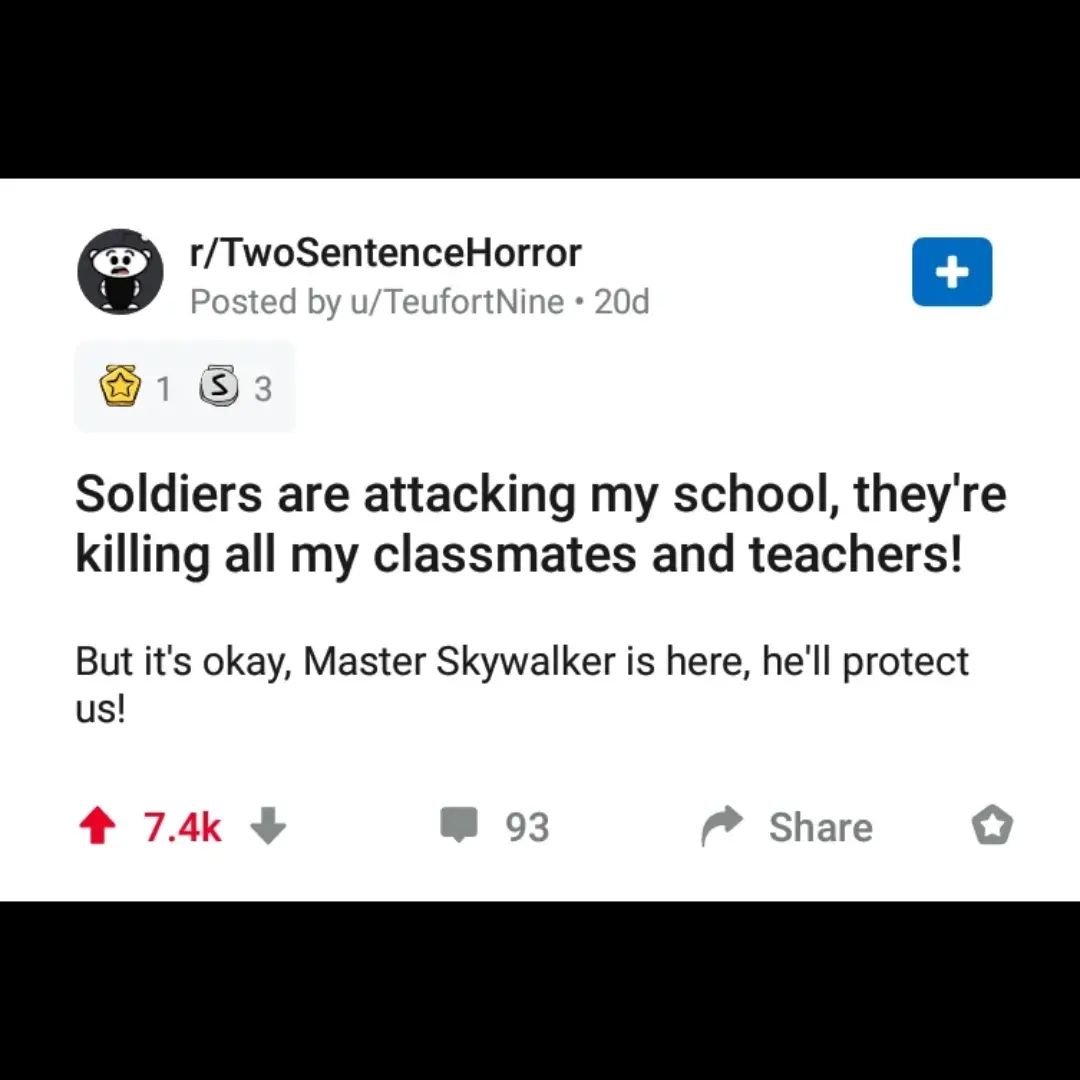Image resolution: width=1080 pixels, height=1080 pixels.
Task: Click the gold award count 1
Action: point(163,388)
